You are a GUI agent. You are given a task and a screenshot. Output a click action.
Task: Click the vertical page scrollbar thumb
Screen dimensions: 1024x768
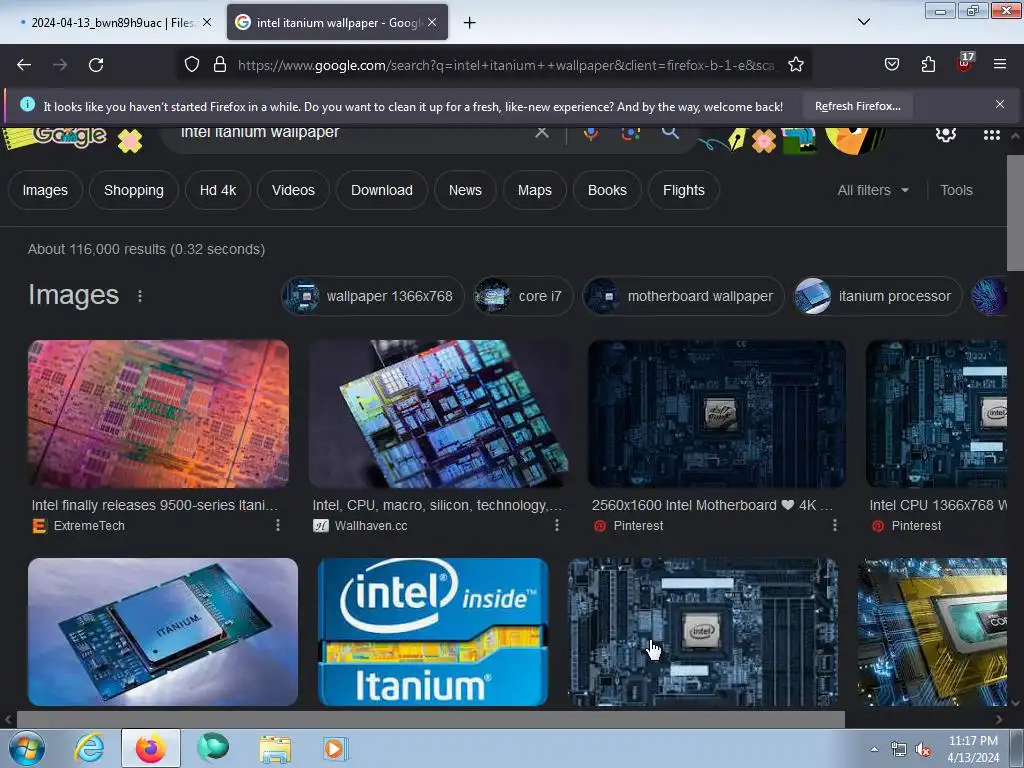pyautogui.click(x=1015, y=213)
